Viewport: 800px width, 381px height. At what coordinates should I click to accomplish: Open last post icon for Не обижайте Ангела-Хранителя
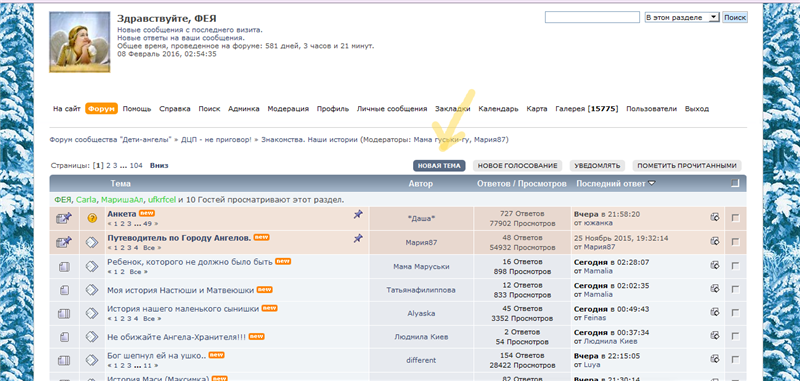715,337
